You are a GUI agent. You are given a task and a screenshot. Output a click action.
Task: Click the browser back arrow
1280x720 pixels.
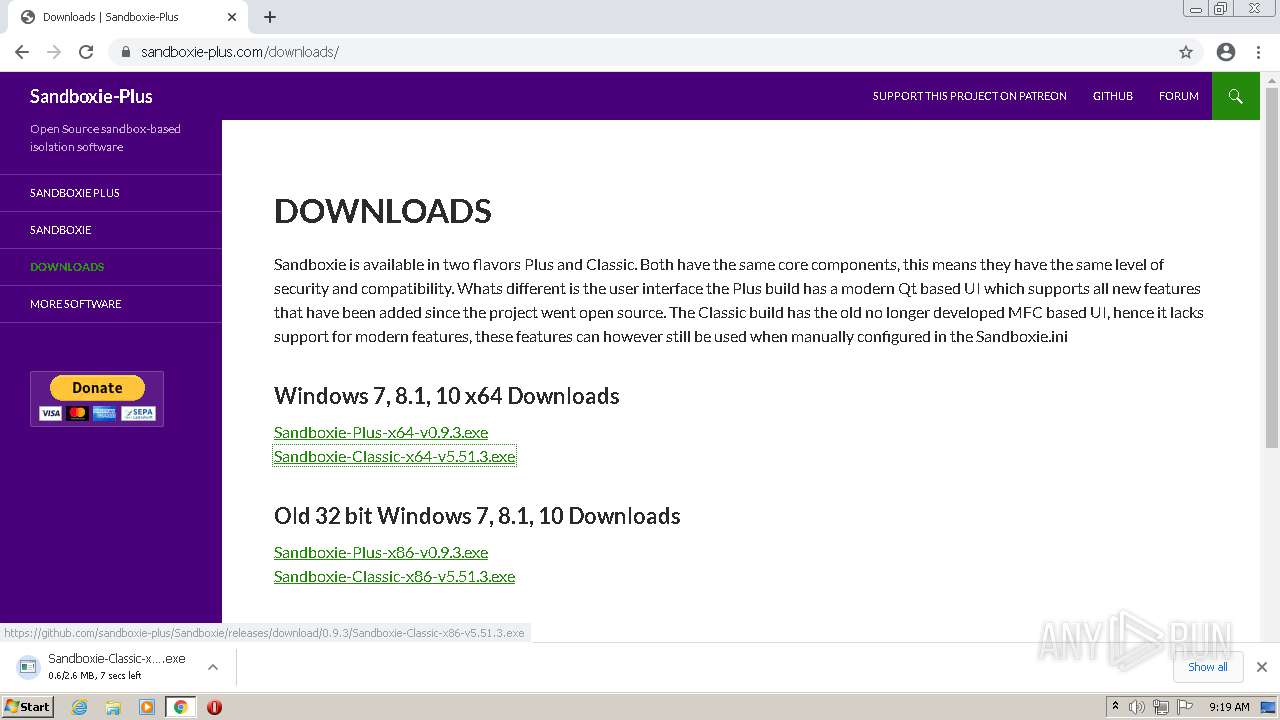[22, 52]
